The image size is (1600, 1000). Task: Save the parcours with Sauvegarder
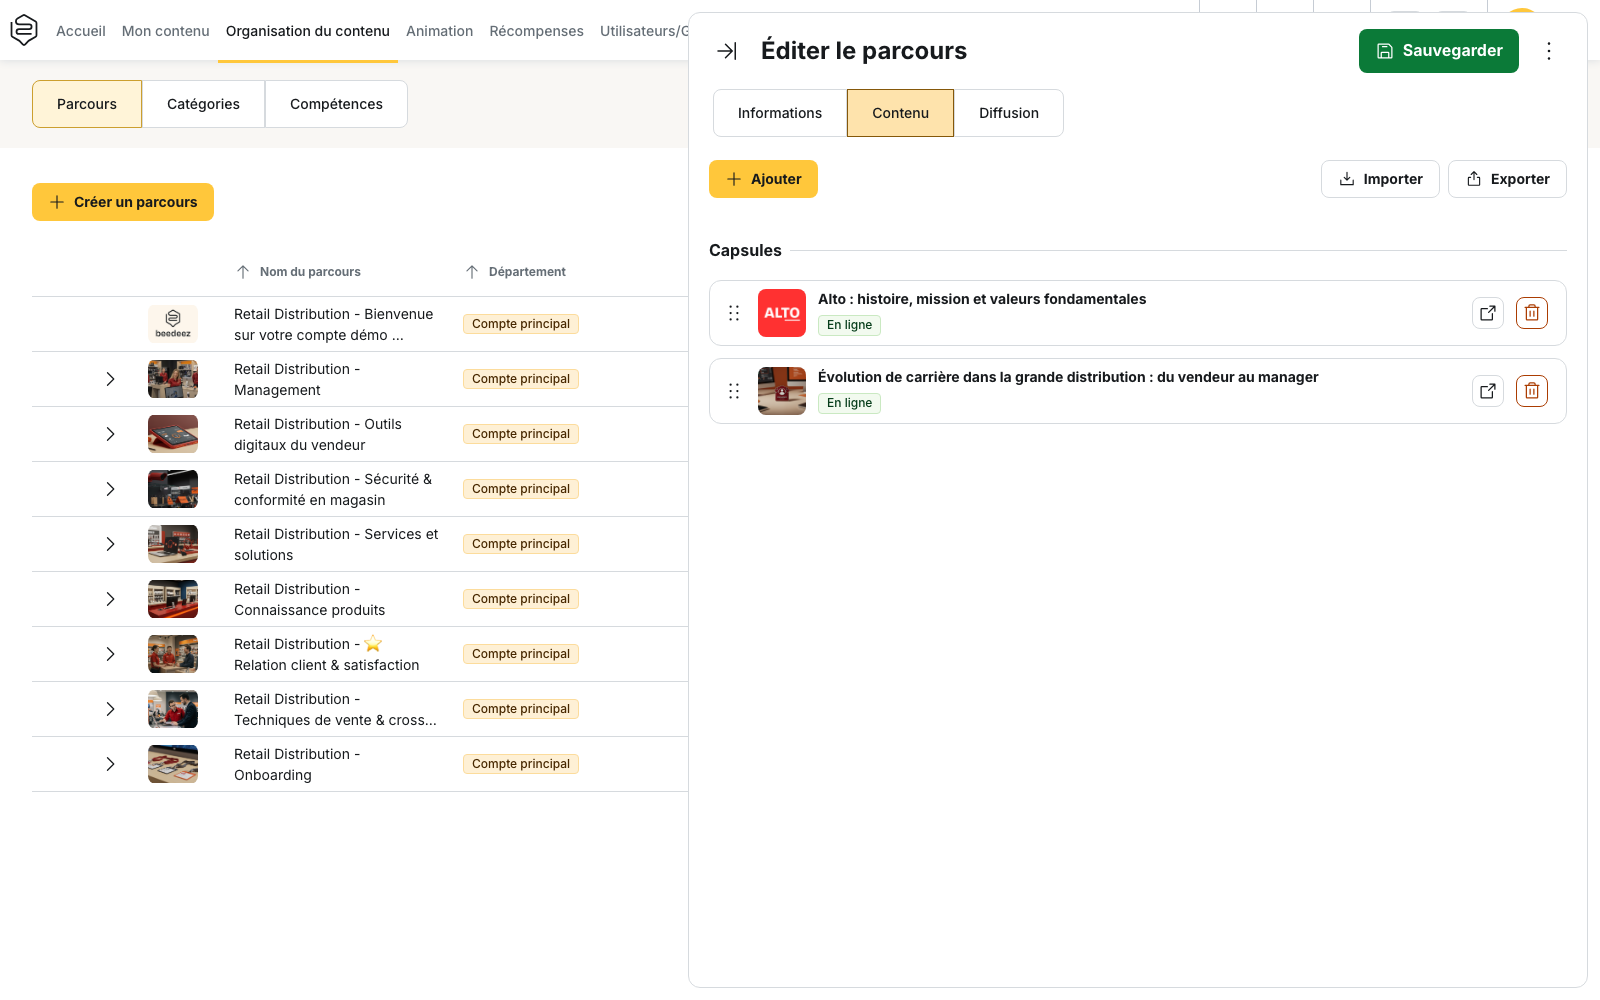(1439, 51)
